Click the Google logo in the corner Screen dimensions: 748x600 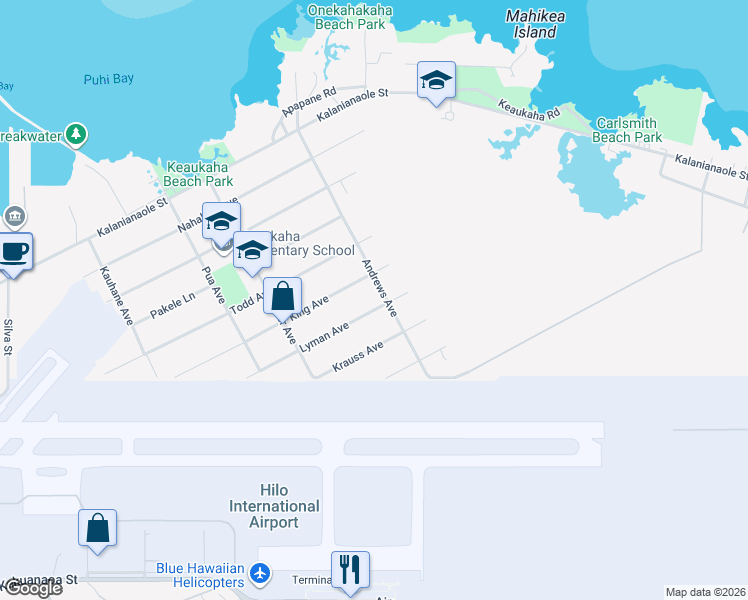pyautogui.click(x=32, y=587)
